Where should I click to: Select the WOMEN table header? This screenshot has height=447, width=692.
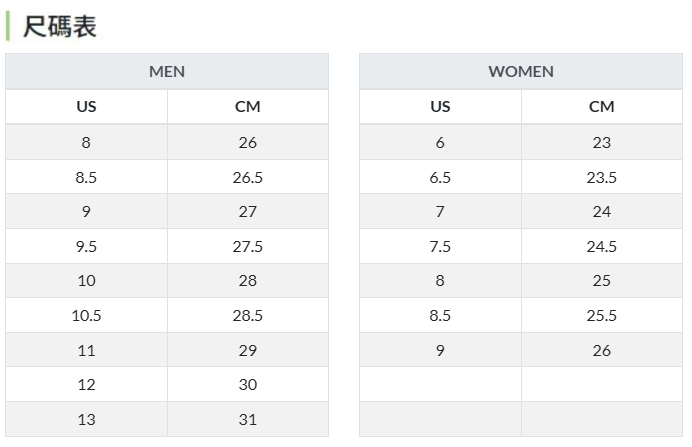(521, 72)
